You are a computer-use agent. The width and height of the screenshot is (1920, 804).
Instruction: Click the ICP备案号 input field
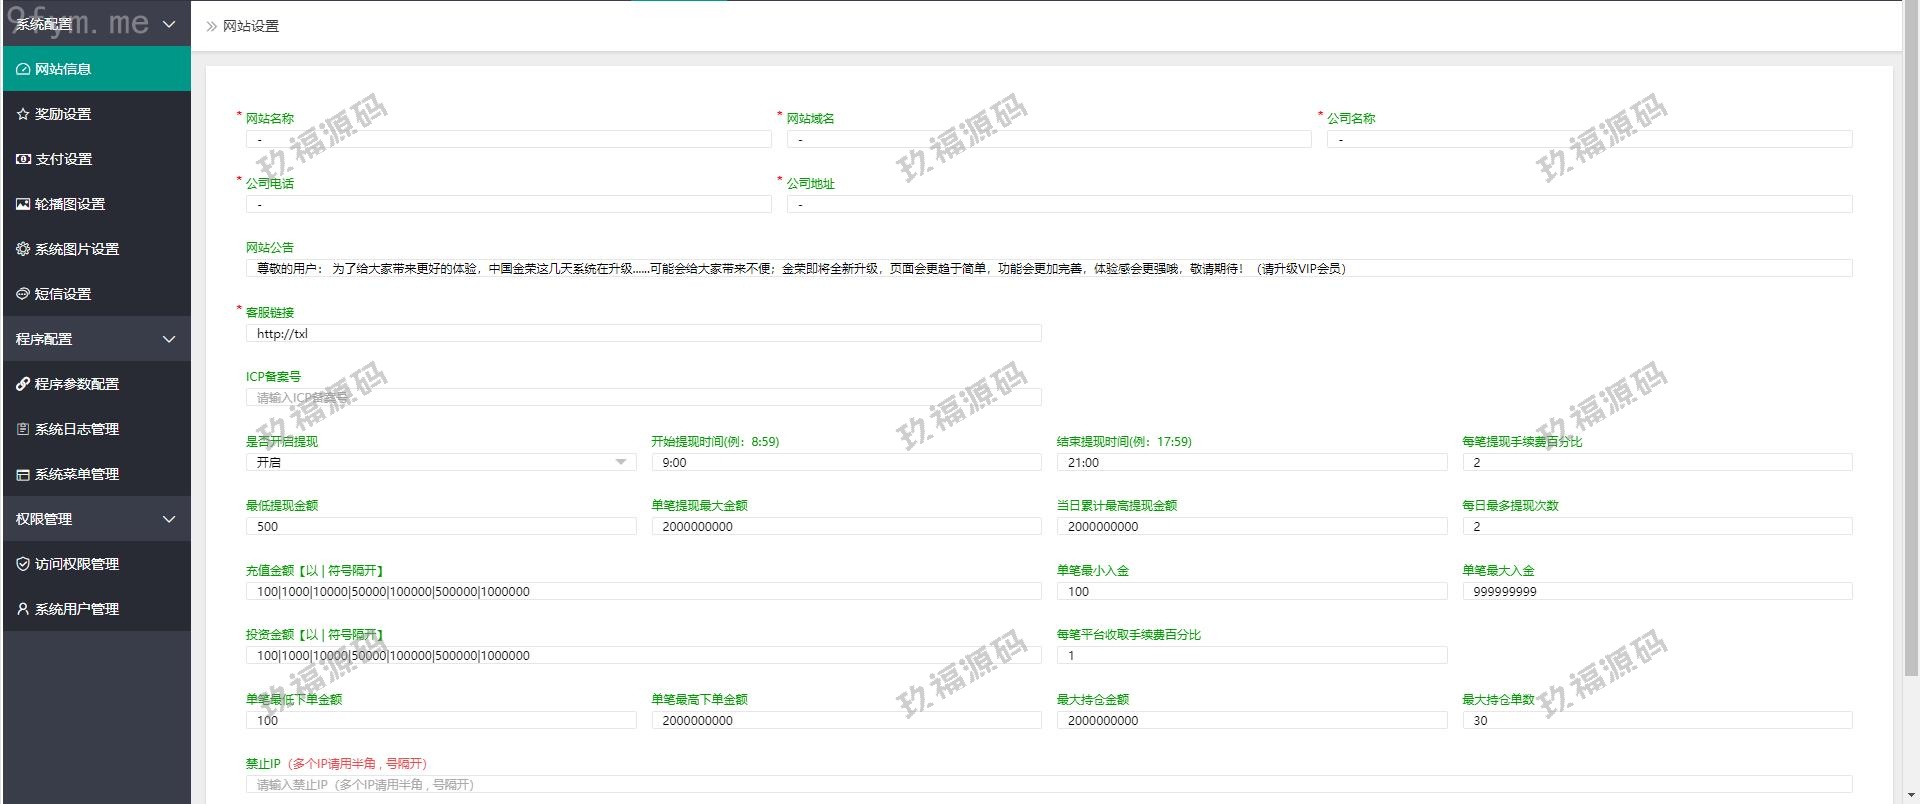tap(643, 397)
